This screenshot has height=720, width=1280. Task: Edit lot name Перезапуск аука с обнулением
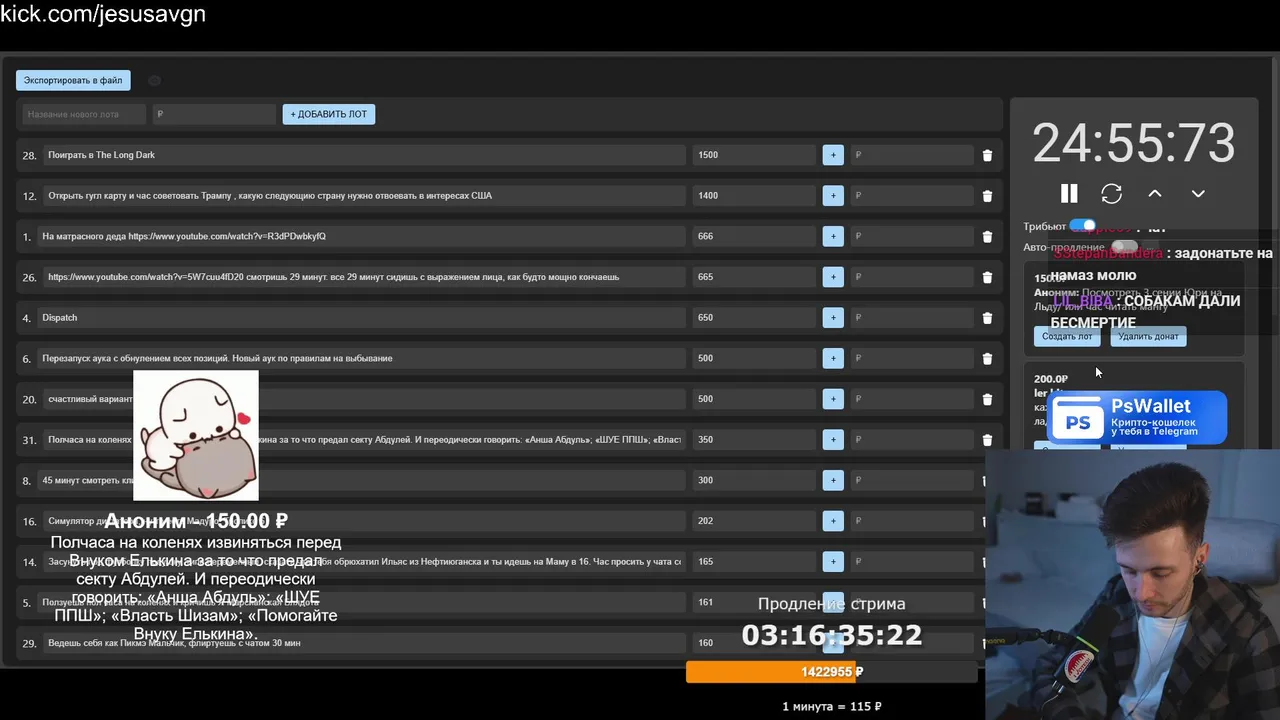click(x=361, y=358)
